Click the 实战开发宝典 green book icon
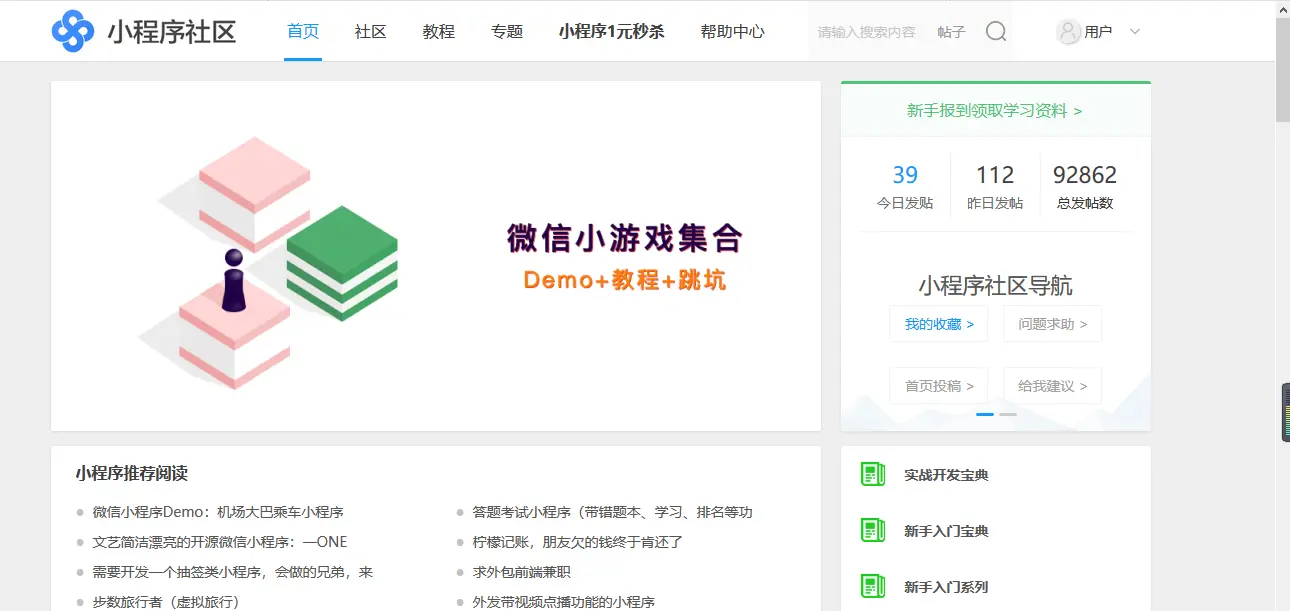The image size is (1290, 611). point(873,475)
